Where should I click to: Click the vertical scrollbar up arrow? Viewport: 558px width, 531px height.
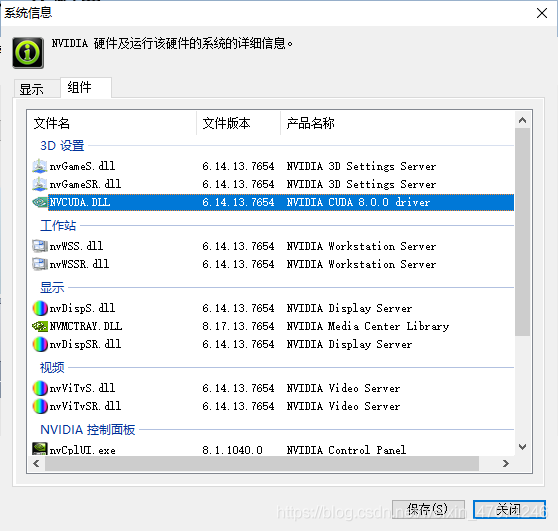(x=522, y=120)
